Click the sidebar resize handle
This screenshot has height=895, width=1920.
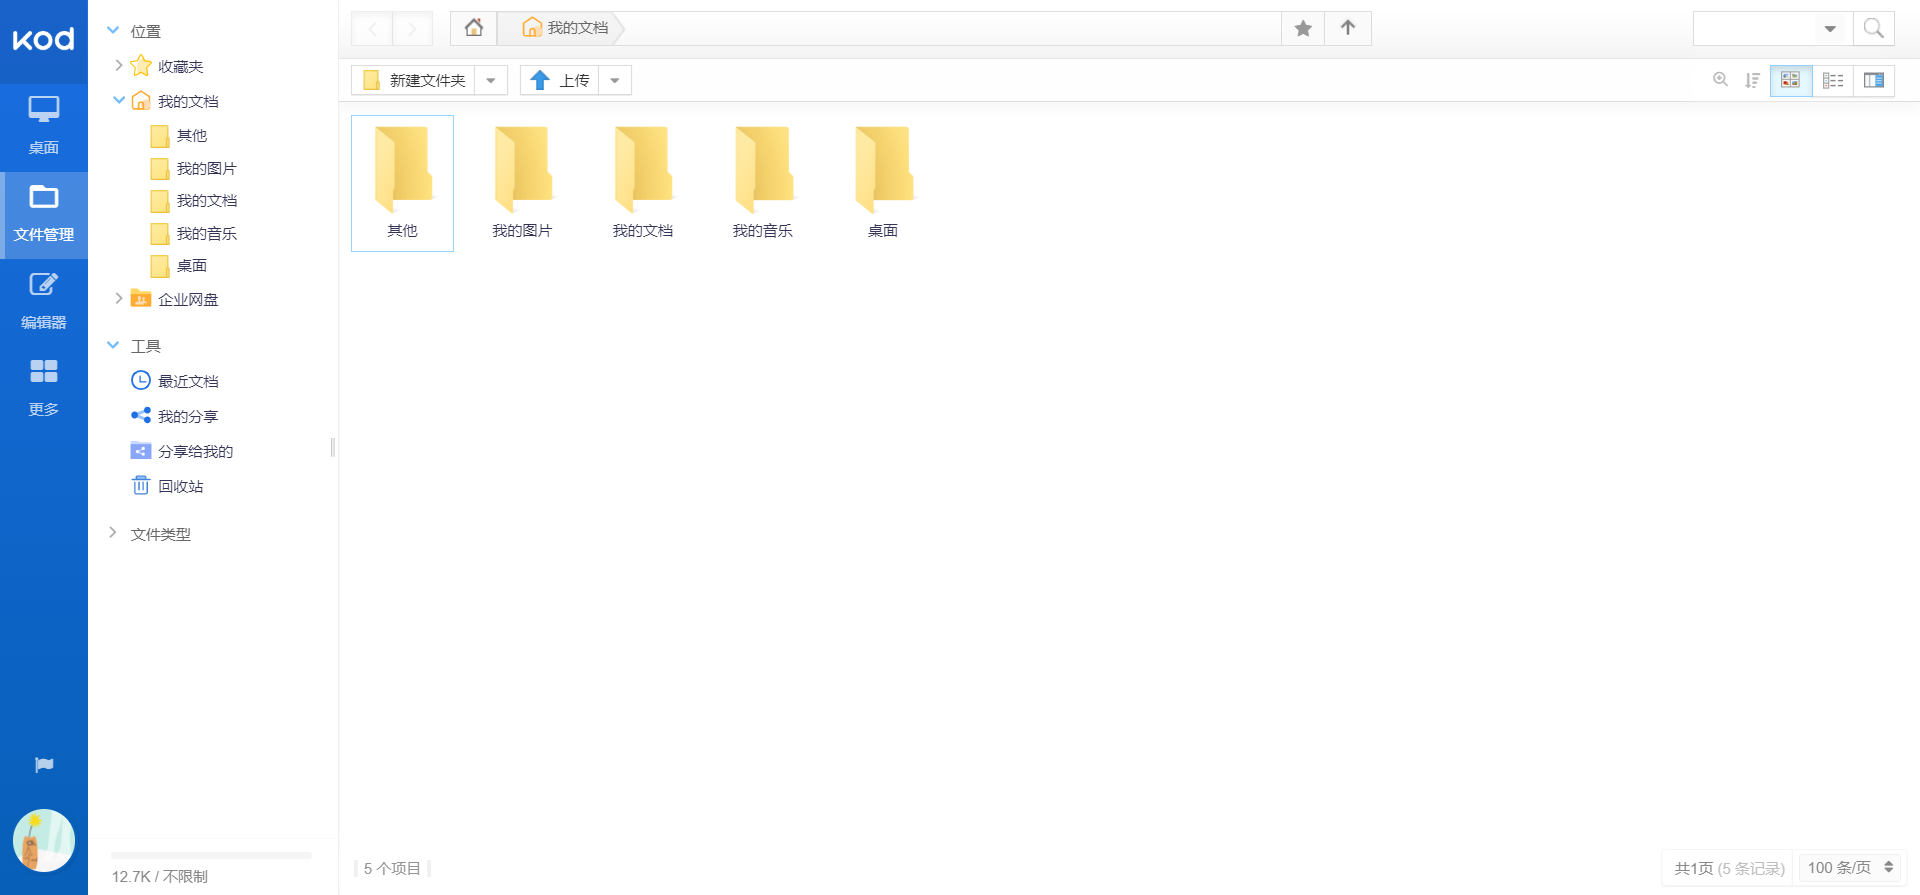click(x=333, y=447)
